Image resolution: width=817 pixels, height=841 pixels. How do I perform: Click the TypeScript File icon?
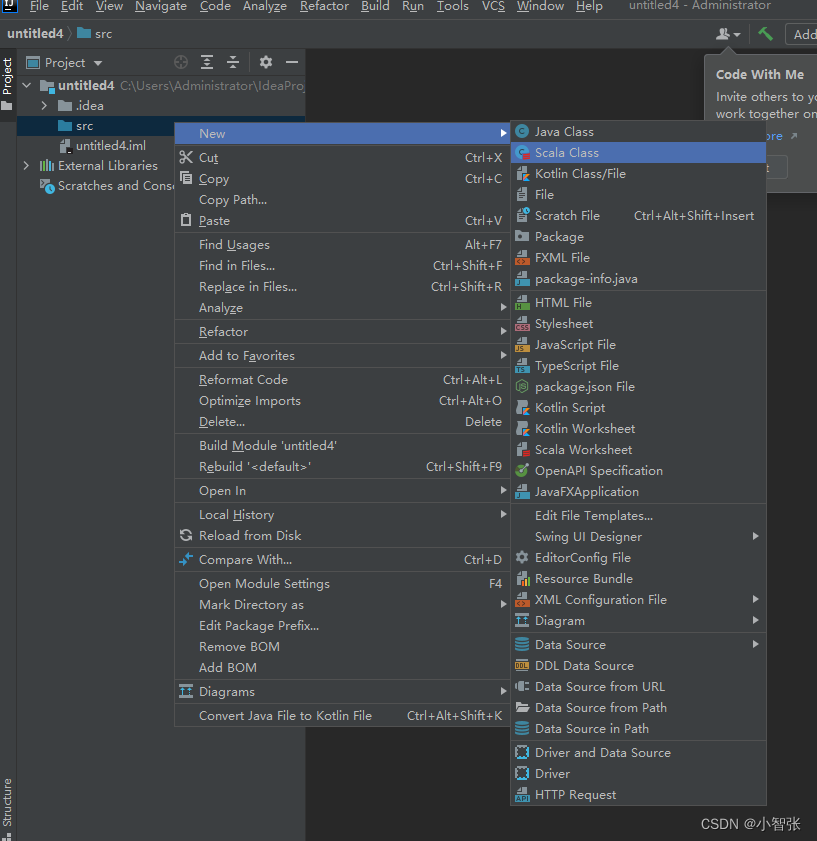[522, 366]
